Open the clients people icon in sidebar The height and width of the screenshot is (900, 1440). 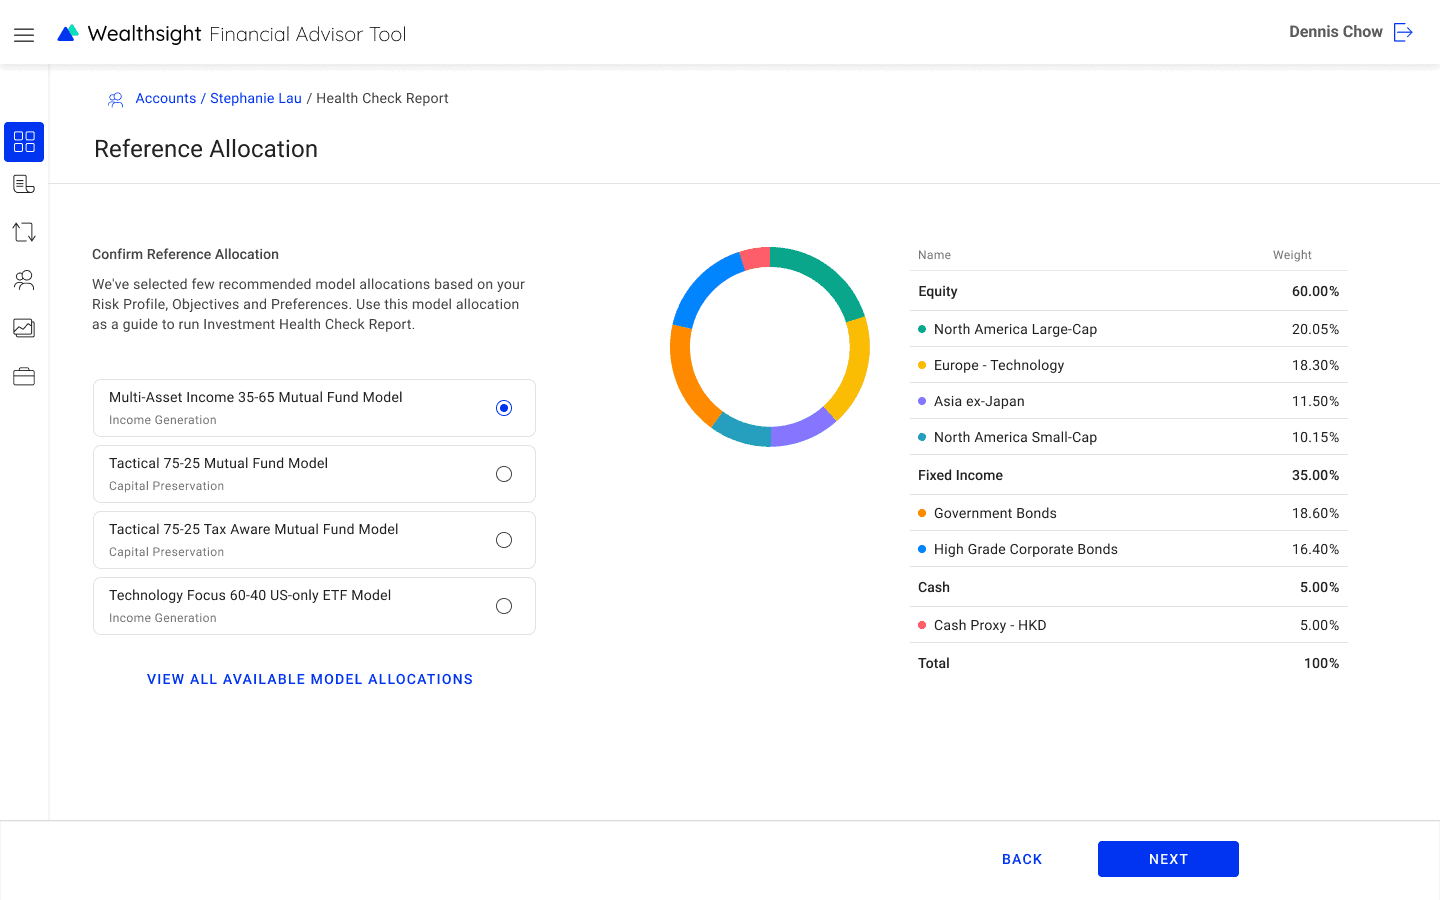pos(24,280)
